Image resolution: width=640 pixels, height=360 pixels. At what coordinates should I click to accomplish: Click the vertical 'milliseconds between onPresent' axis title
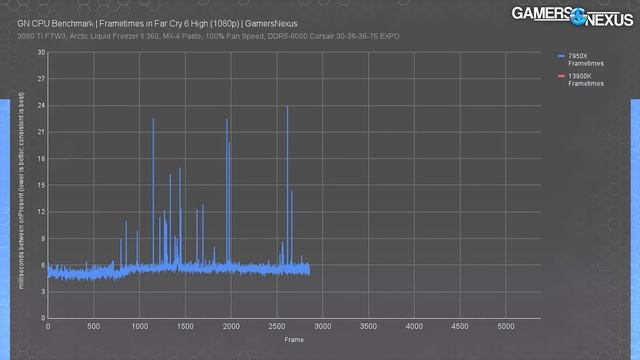(x=21, y=191)
